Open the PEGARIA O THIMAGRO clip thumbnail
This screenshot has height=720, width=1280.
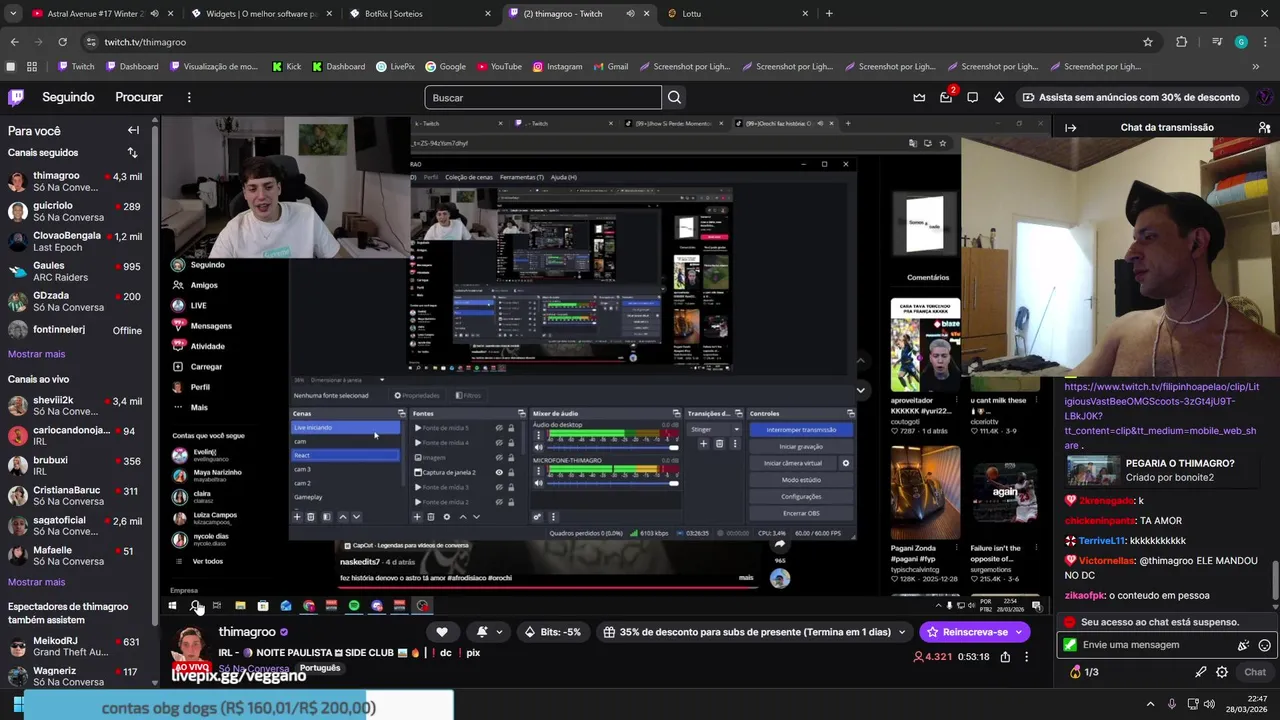[1093, 470]
